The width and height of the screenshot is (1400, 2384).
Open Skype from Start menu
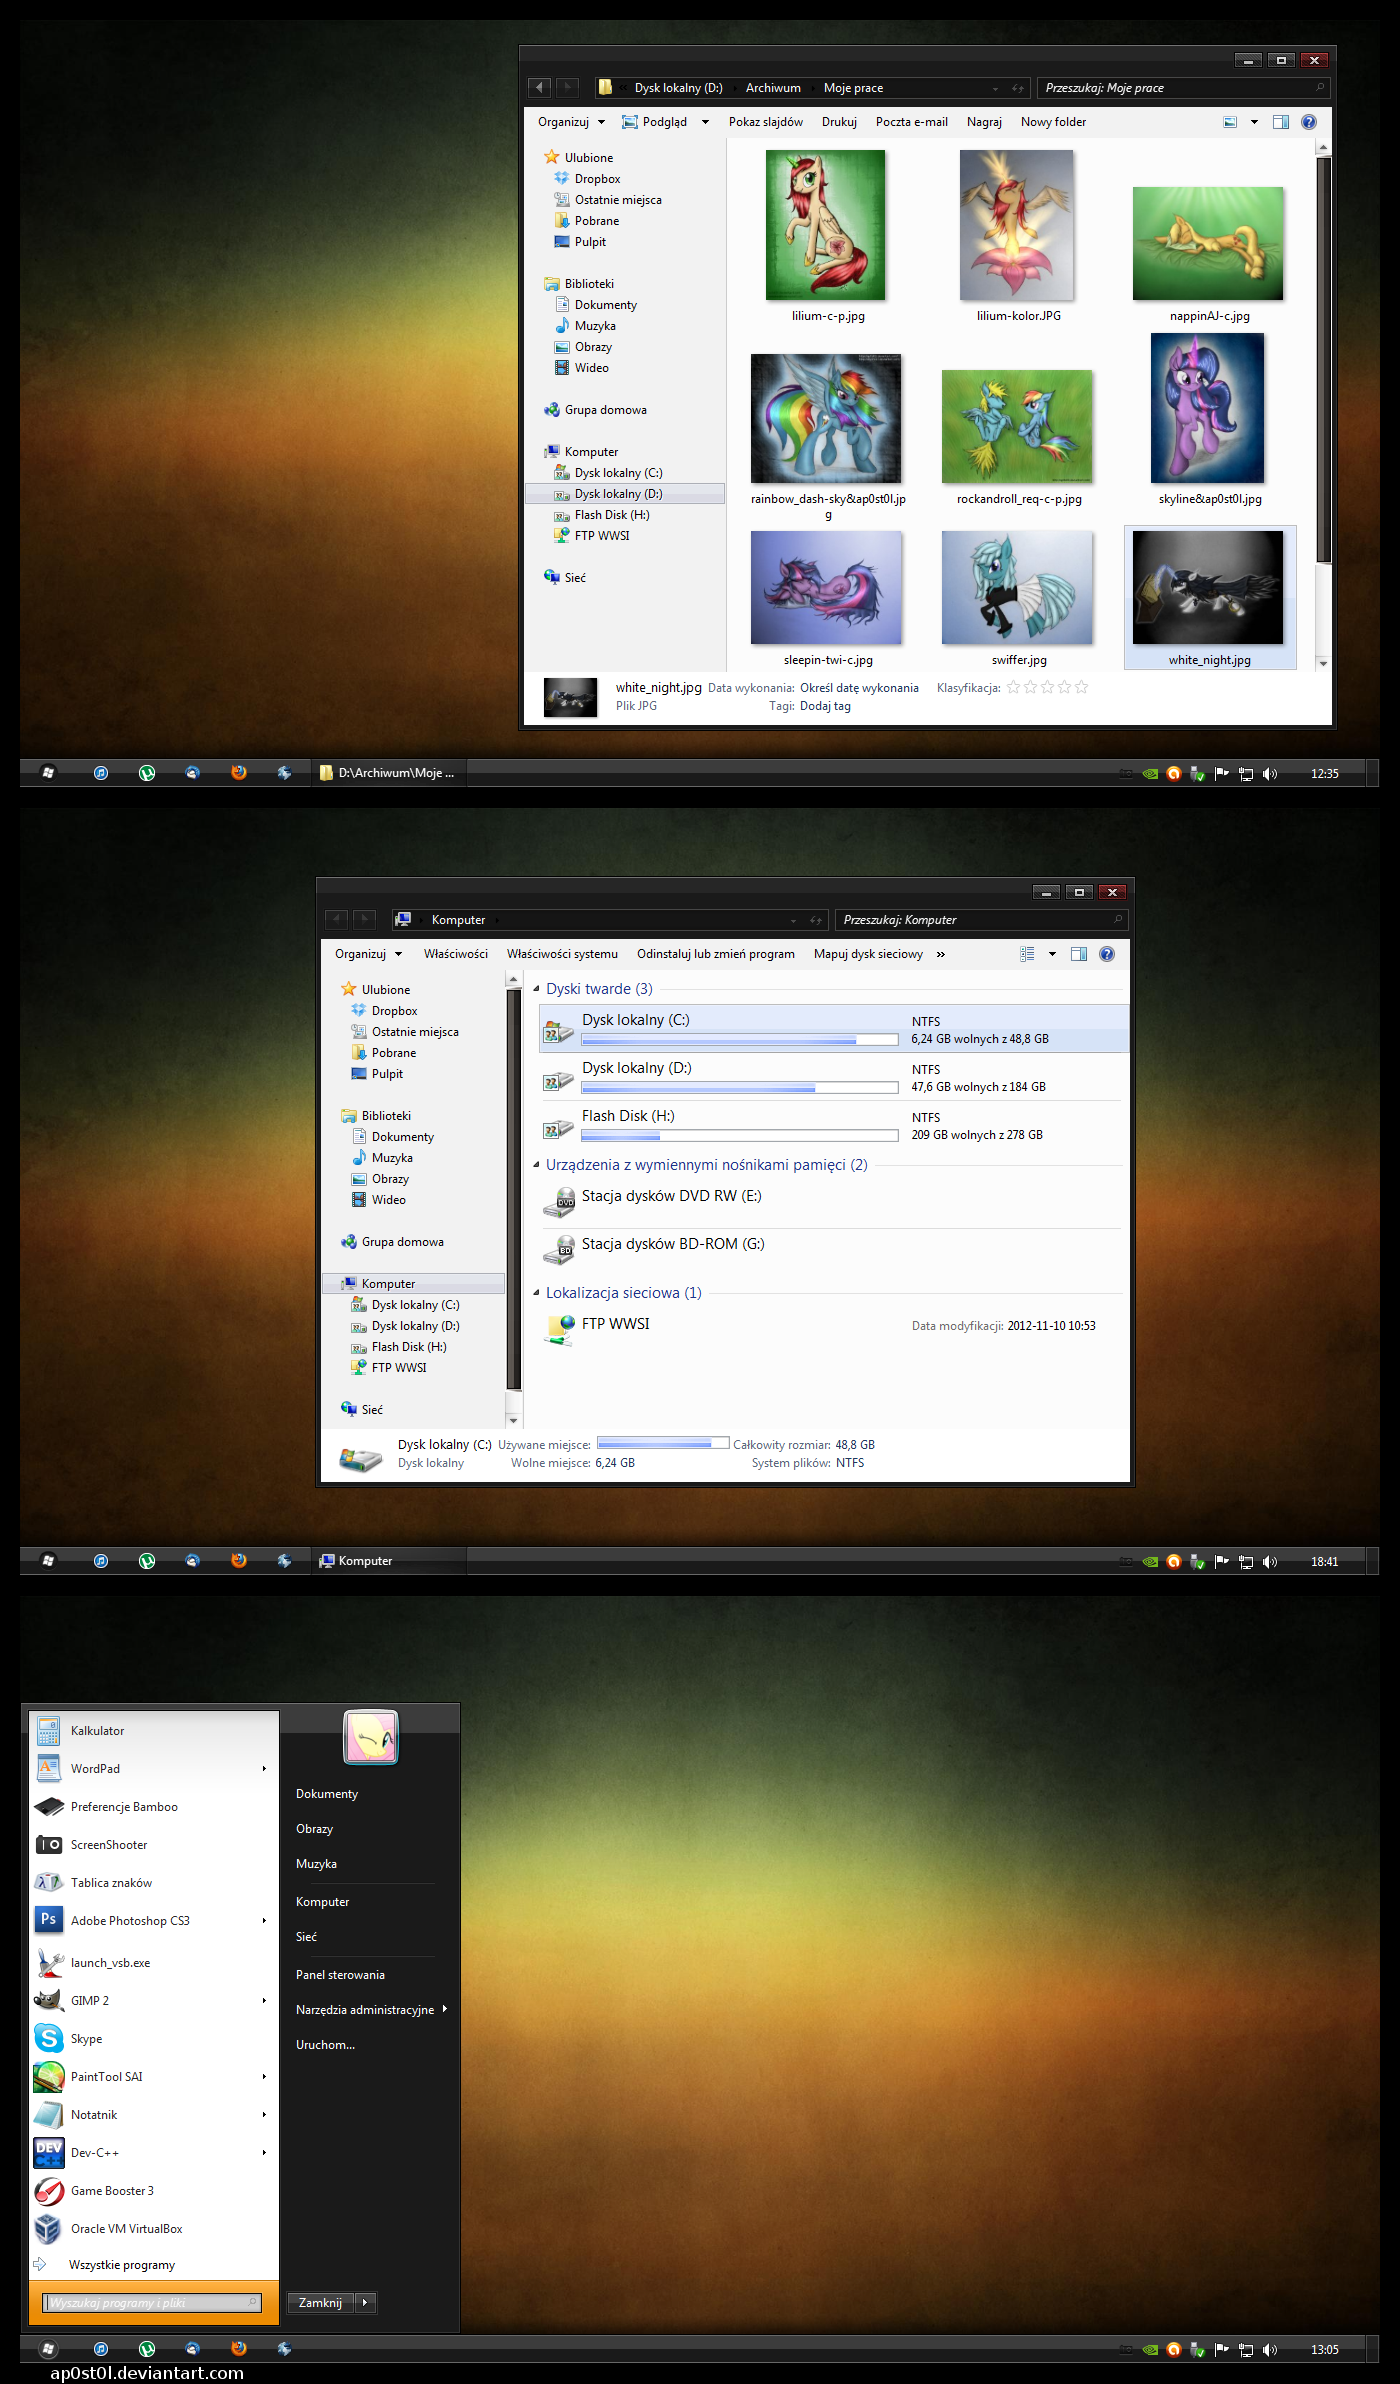(153, 2039)
